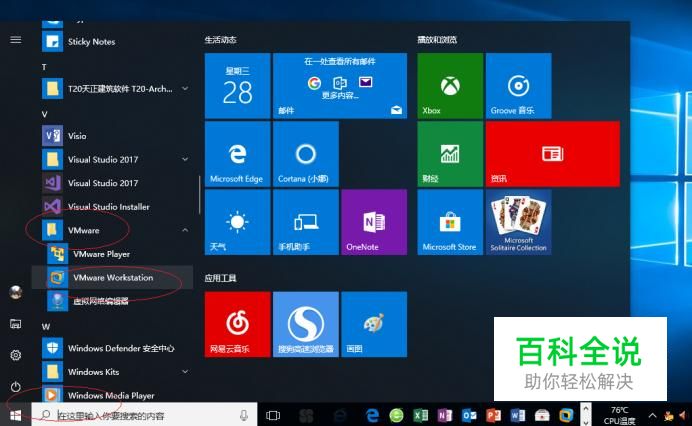This screenshot has width=692, height=426.
Task: Jump to letter T in app list
Action: [44, 67]
